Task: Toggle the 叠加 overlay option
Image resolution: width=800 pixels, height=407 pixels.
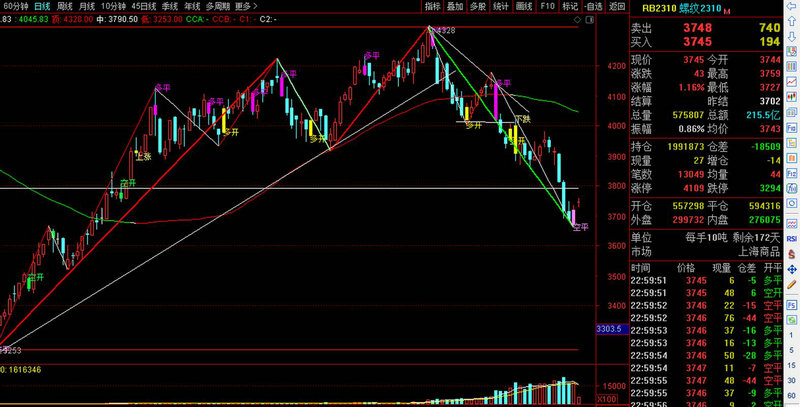Action: pos(455,6)
